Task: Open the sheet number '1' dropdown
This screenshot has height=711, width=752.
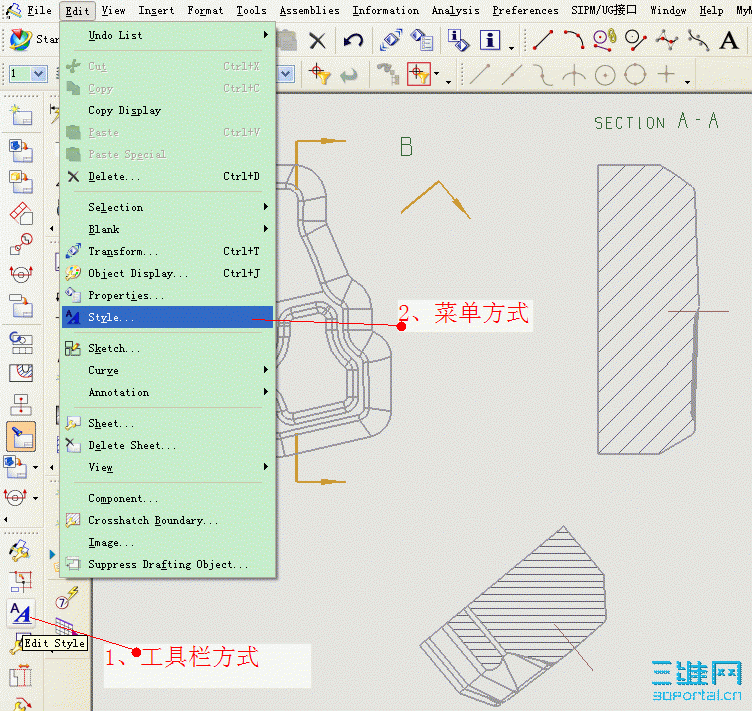Action: coord(39,74)
